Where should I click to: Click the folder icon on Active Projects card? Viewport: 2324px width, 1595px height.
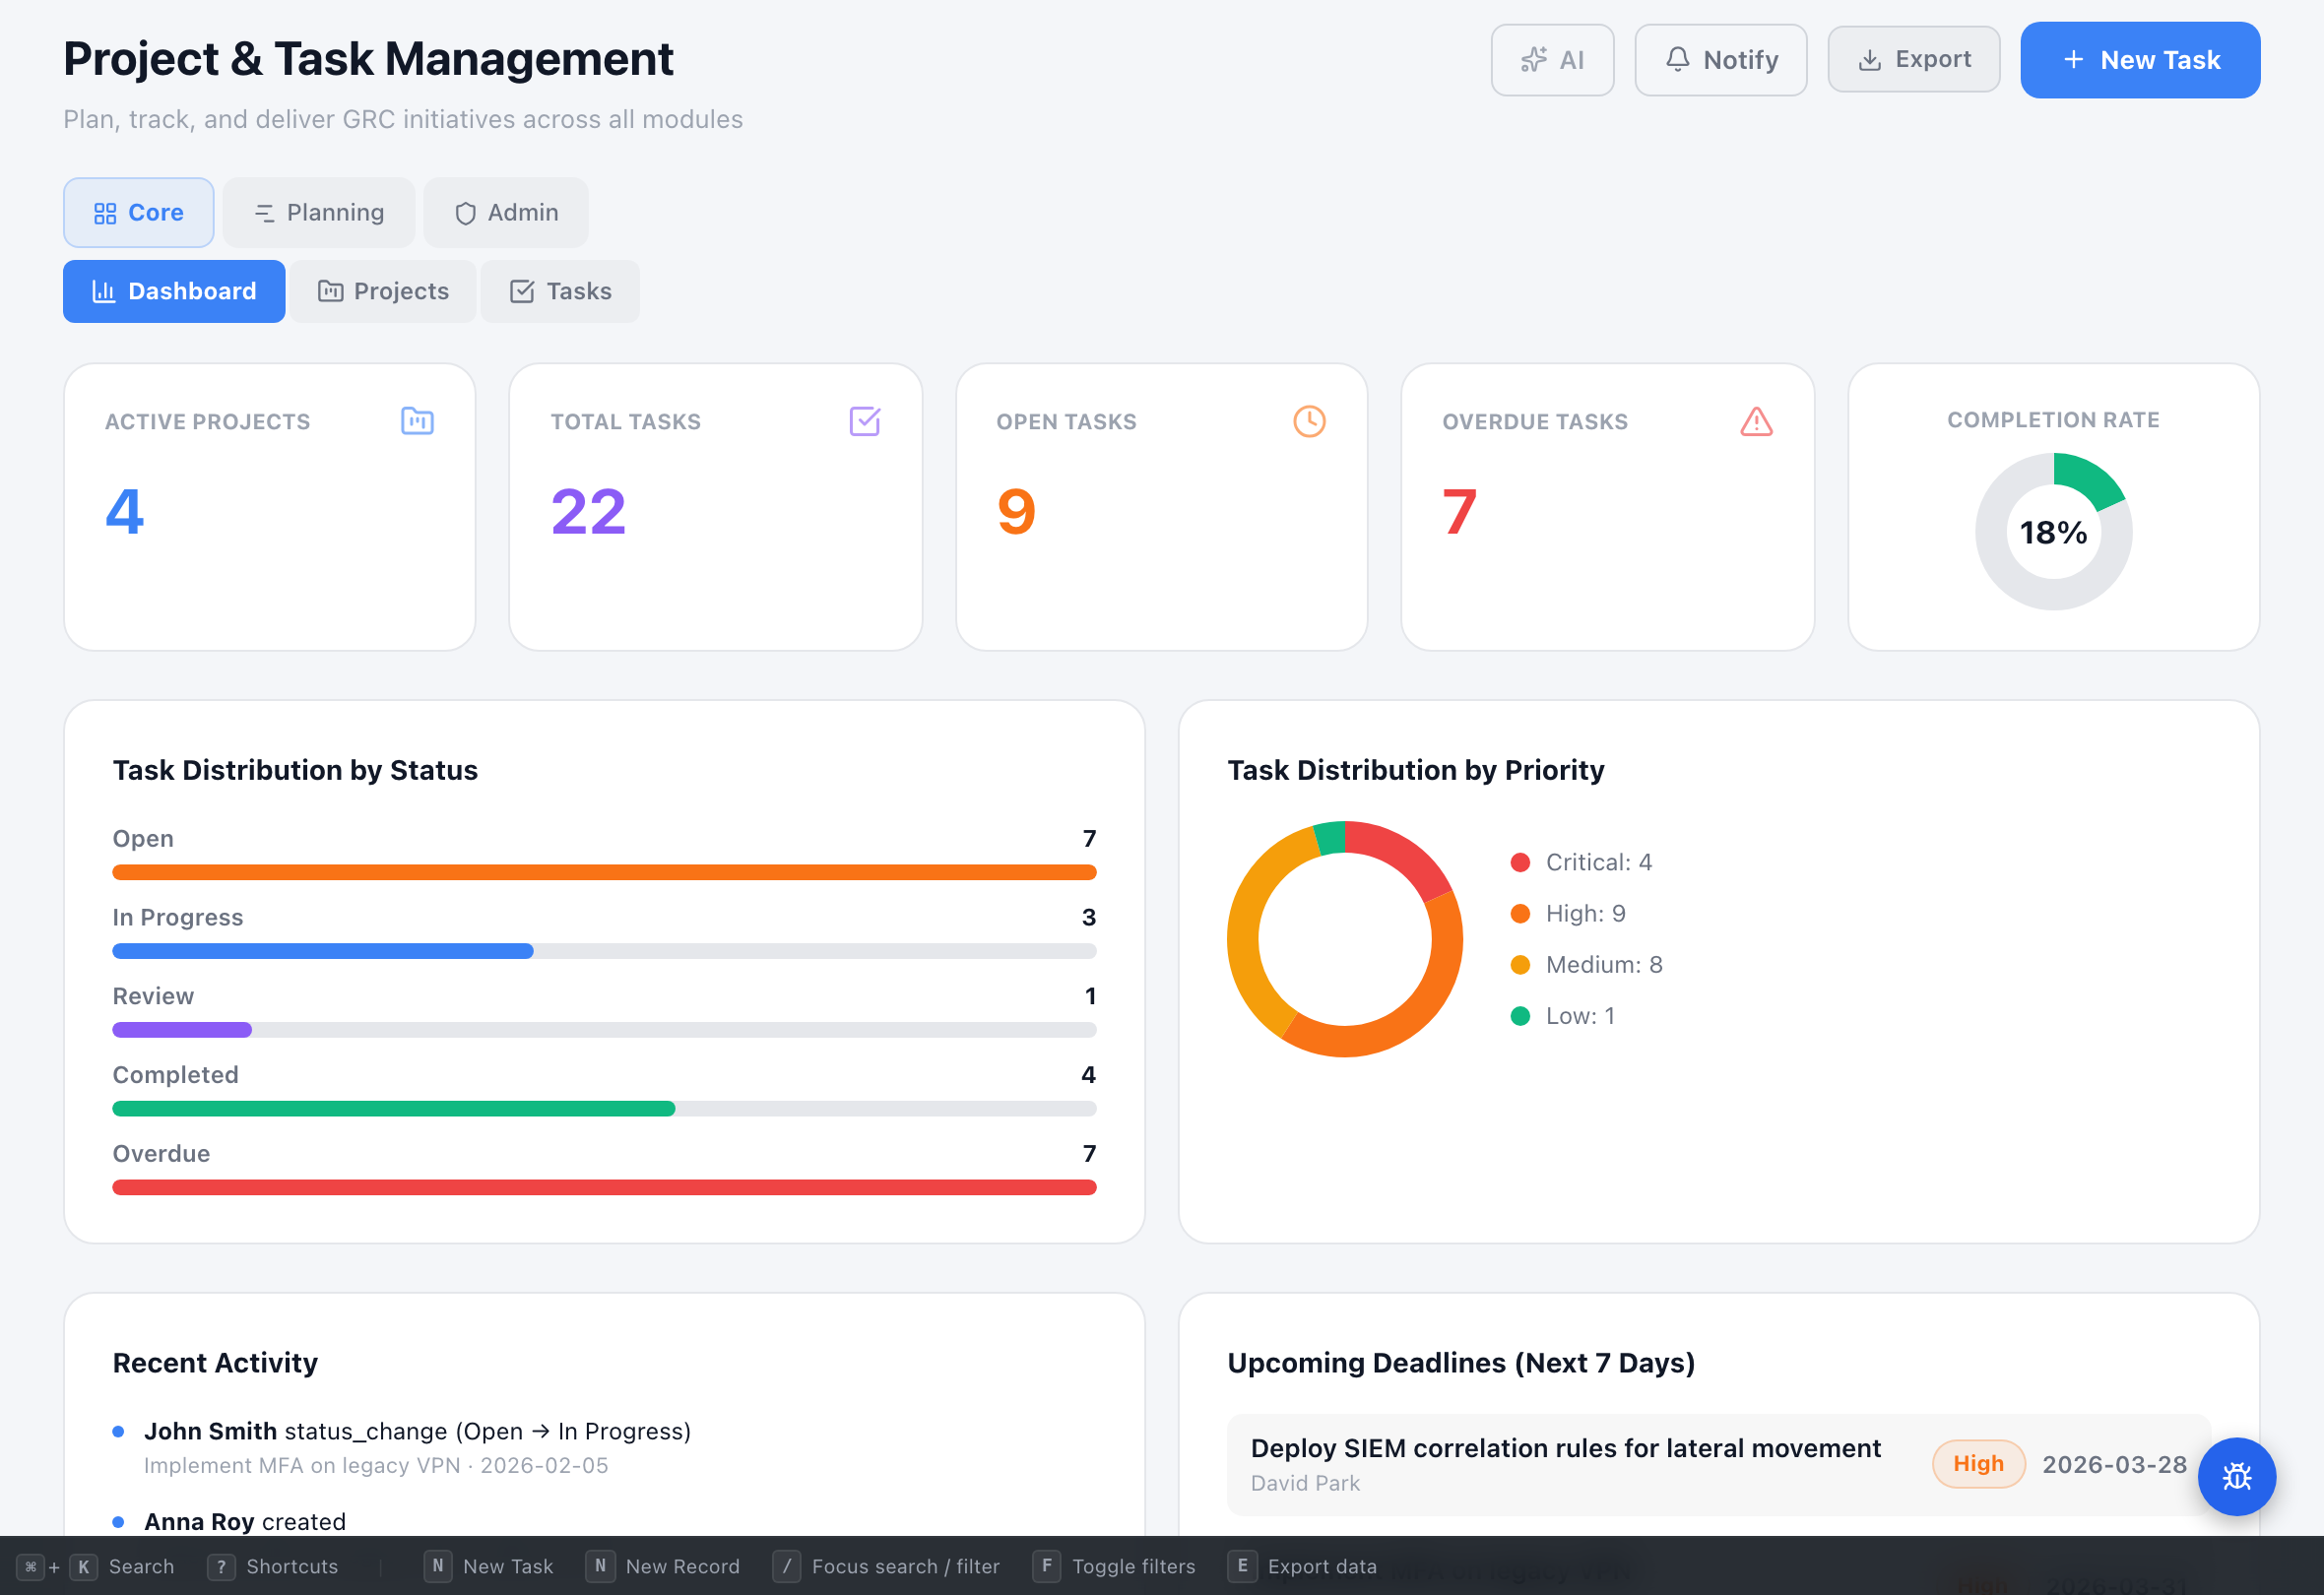tap(418, 421)
